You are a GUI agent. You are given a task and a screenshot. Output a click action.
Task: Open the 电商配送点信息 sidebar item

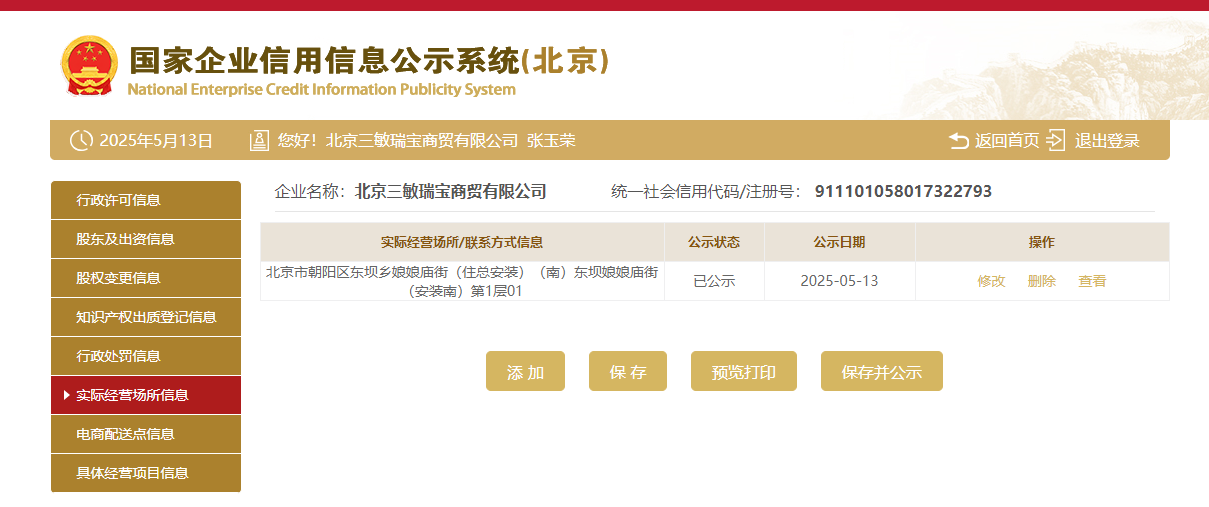146,434
